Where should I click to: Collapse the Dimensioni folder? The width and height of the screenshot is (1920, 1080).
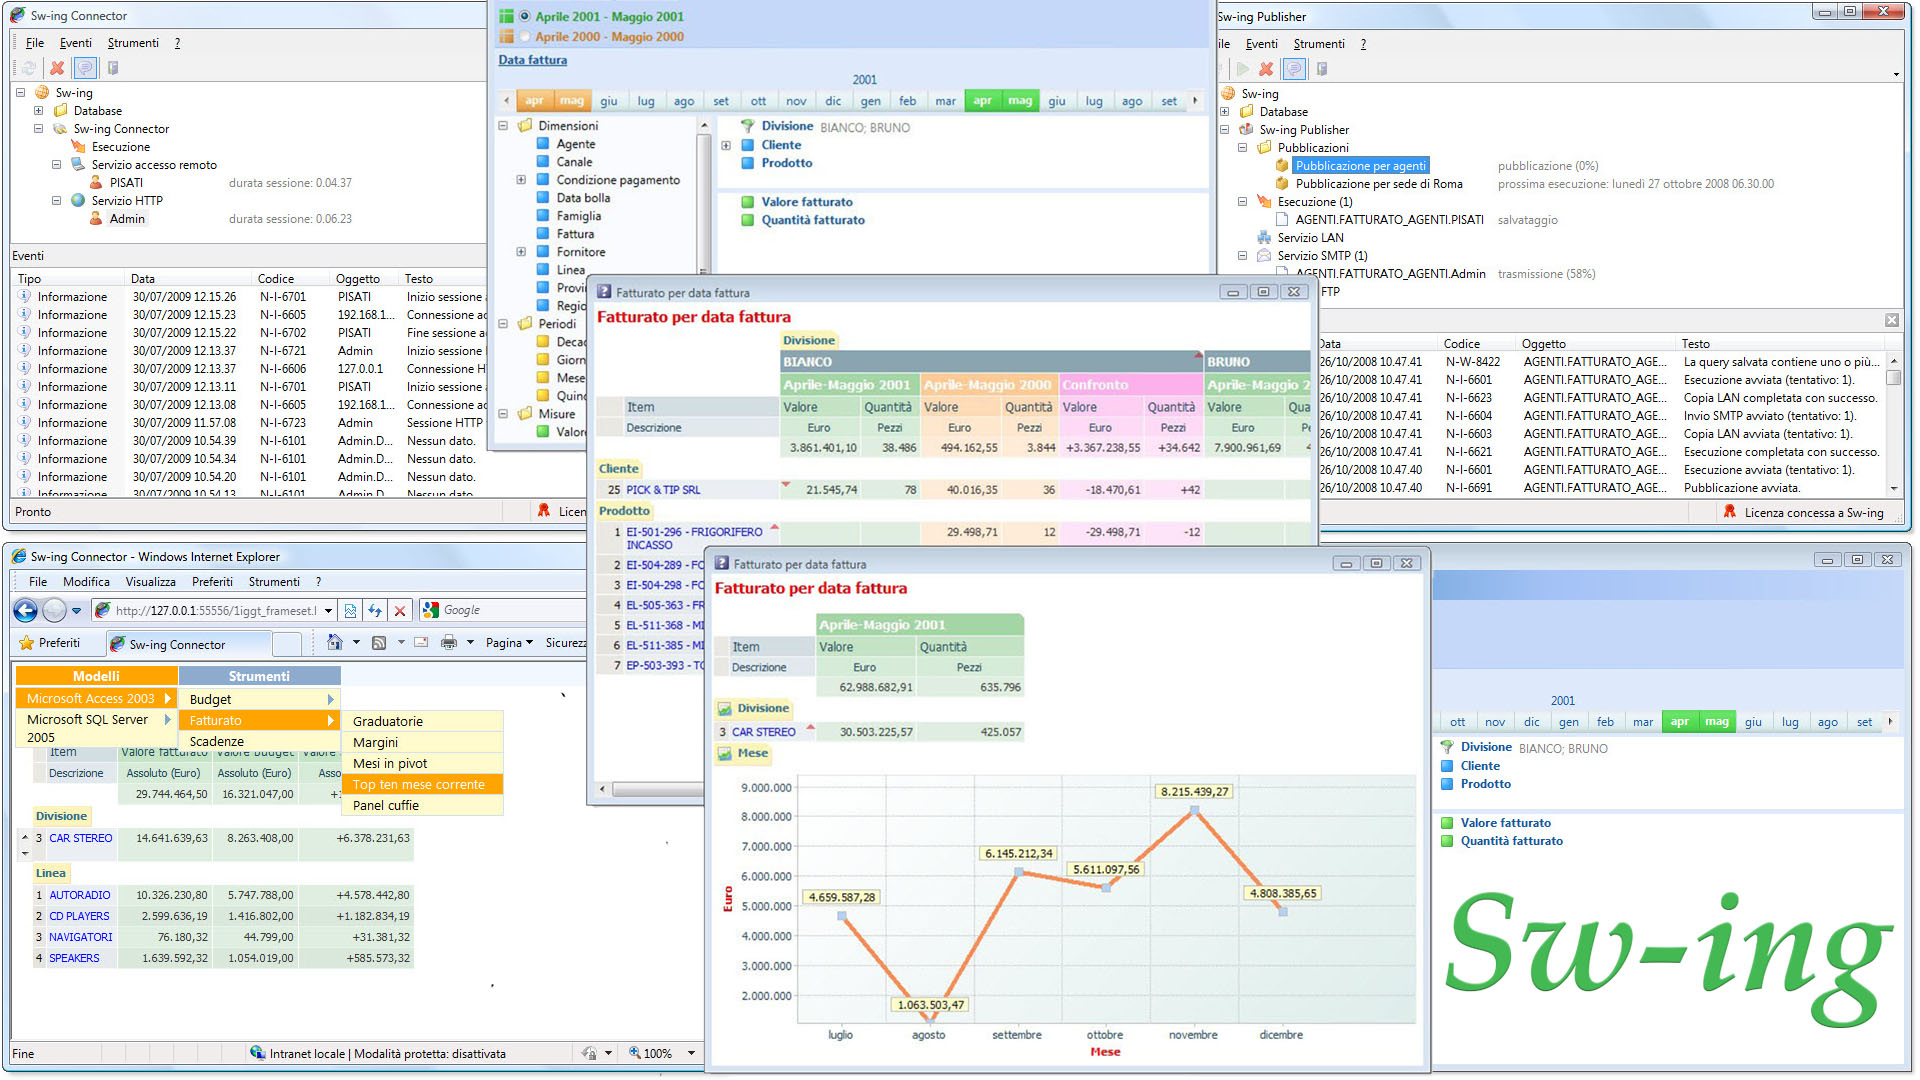503,126
